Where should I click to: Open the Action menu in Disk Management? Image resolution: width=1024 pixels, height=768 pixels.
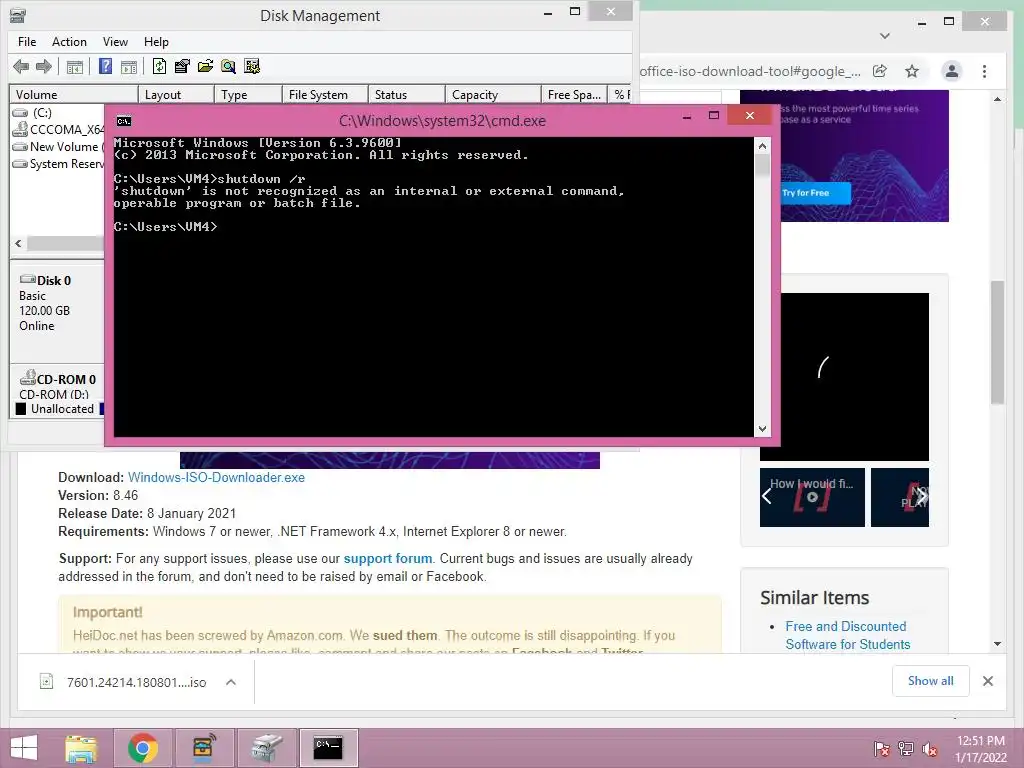click(x=69, y=42)
